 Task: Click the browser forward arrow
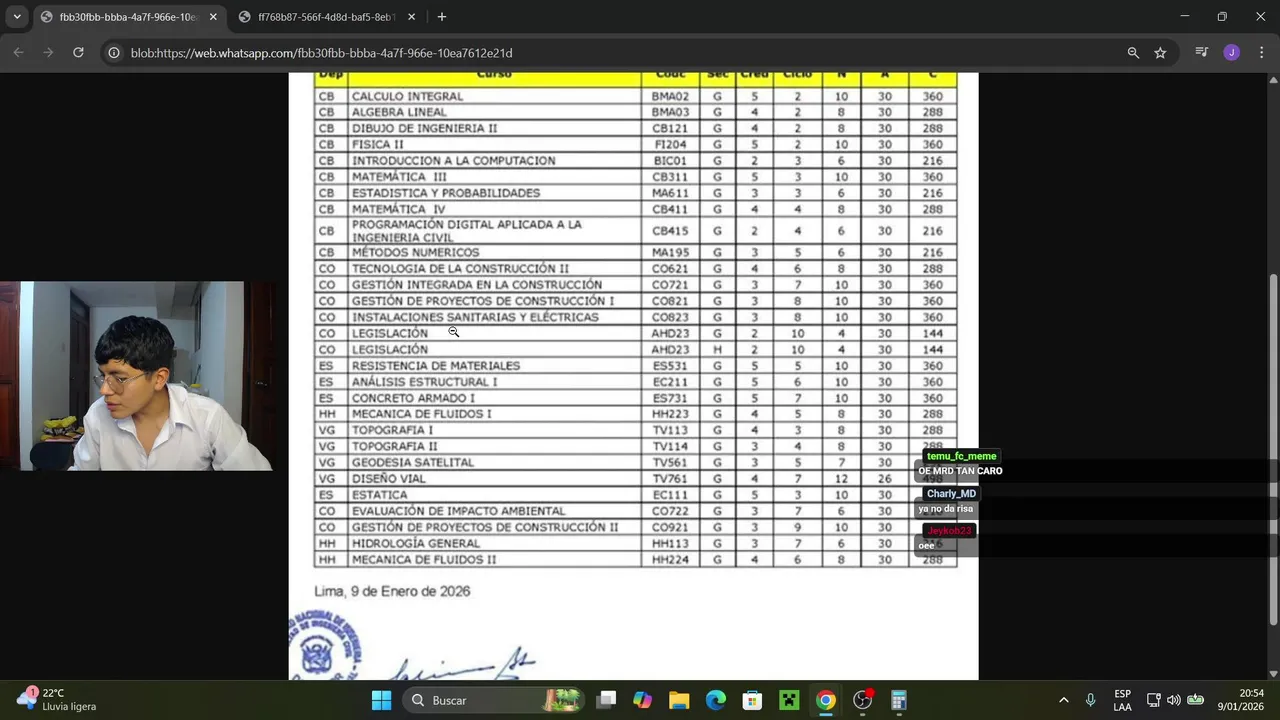click(48, 52)
